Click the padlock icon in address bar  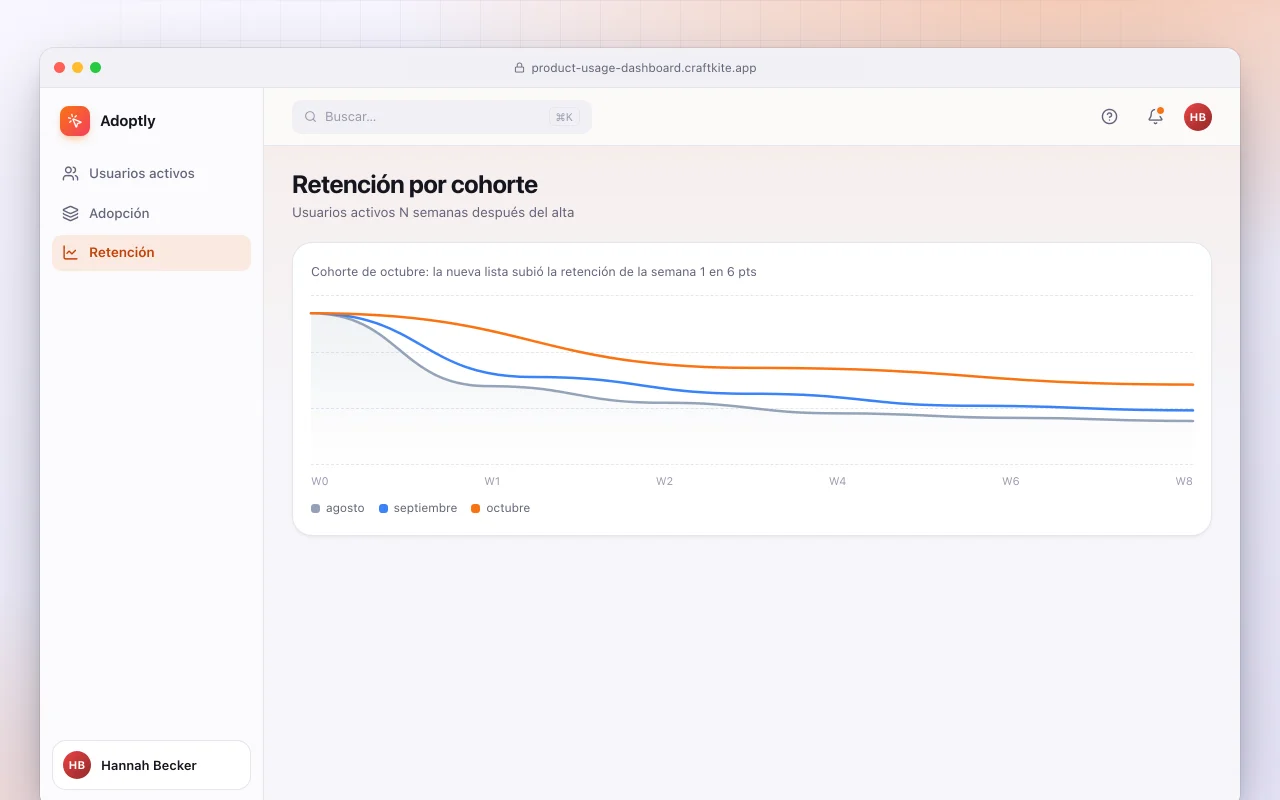click(519, 68)
